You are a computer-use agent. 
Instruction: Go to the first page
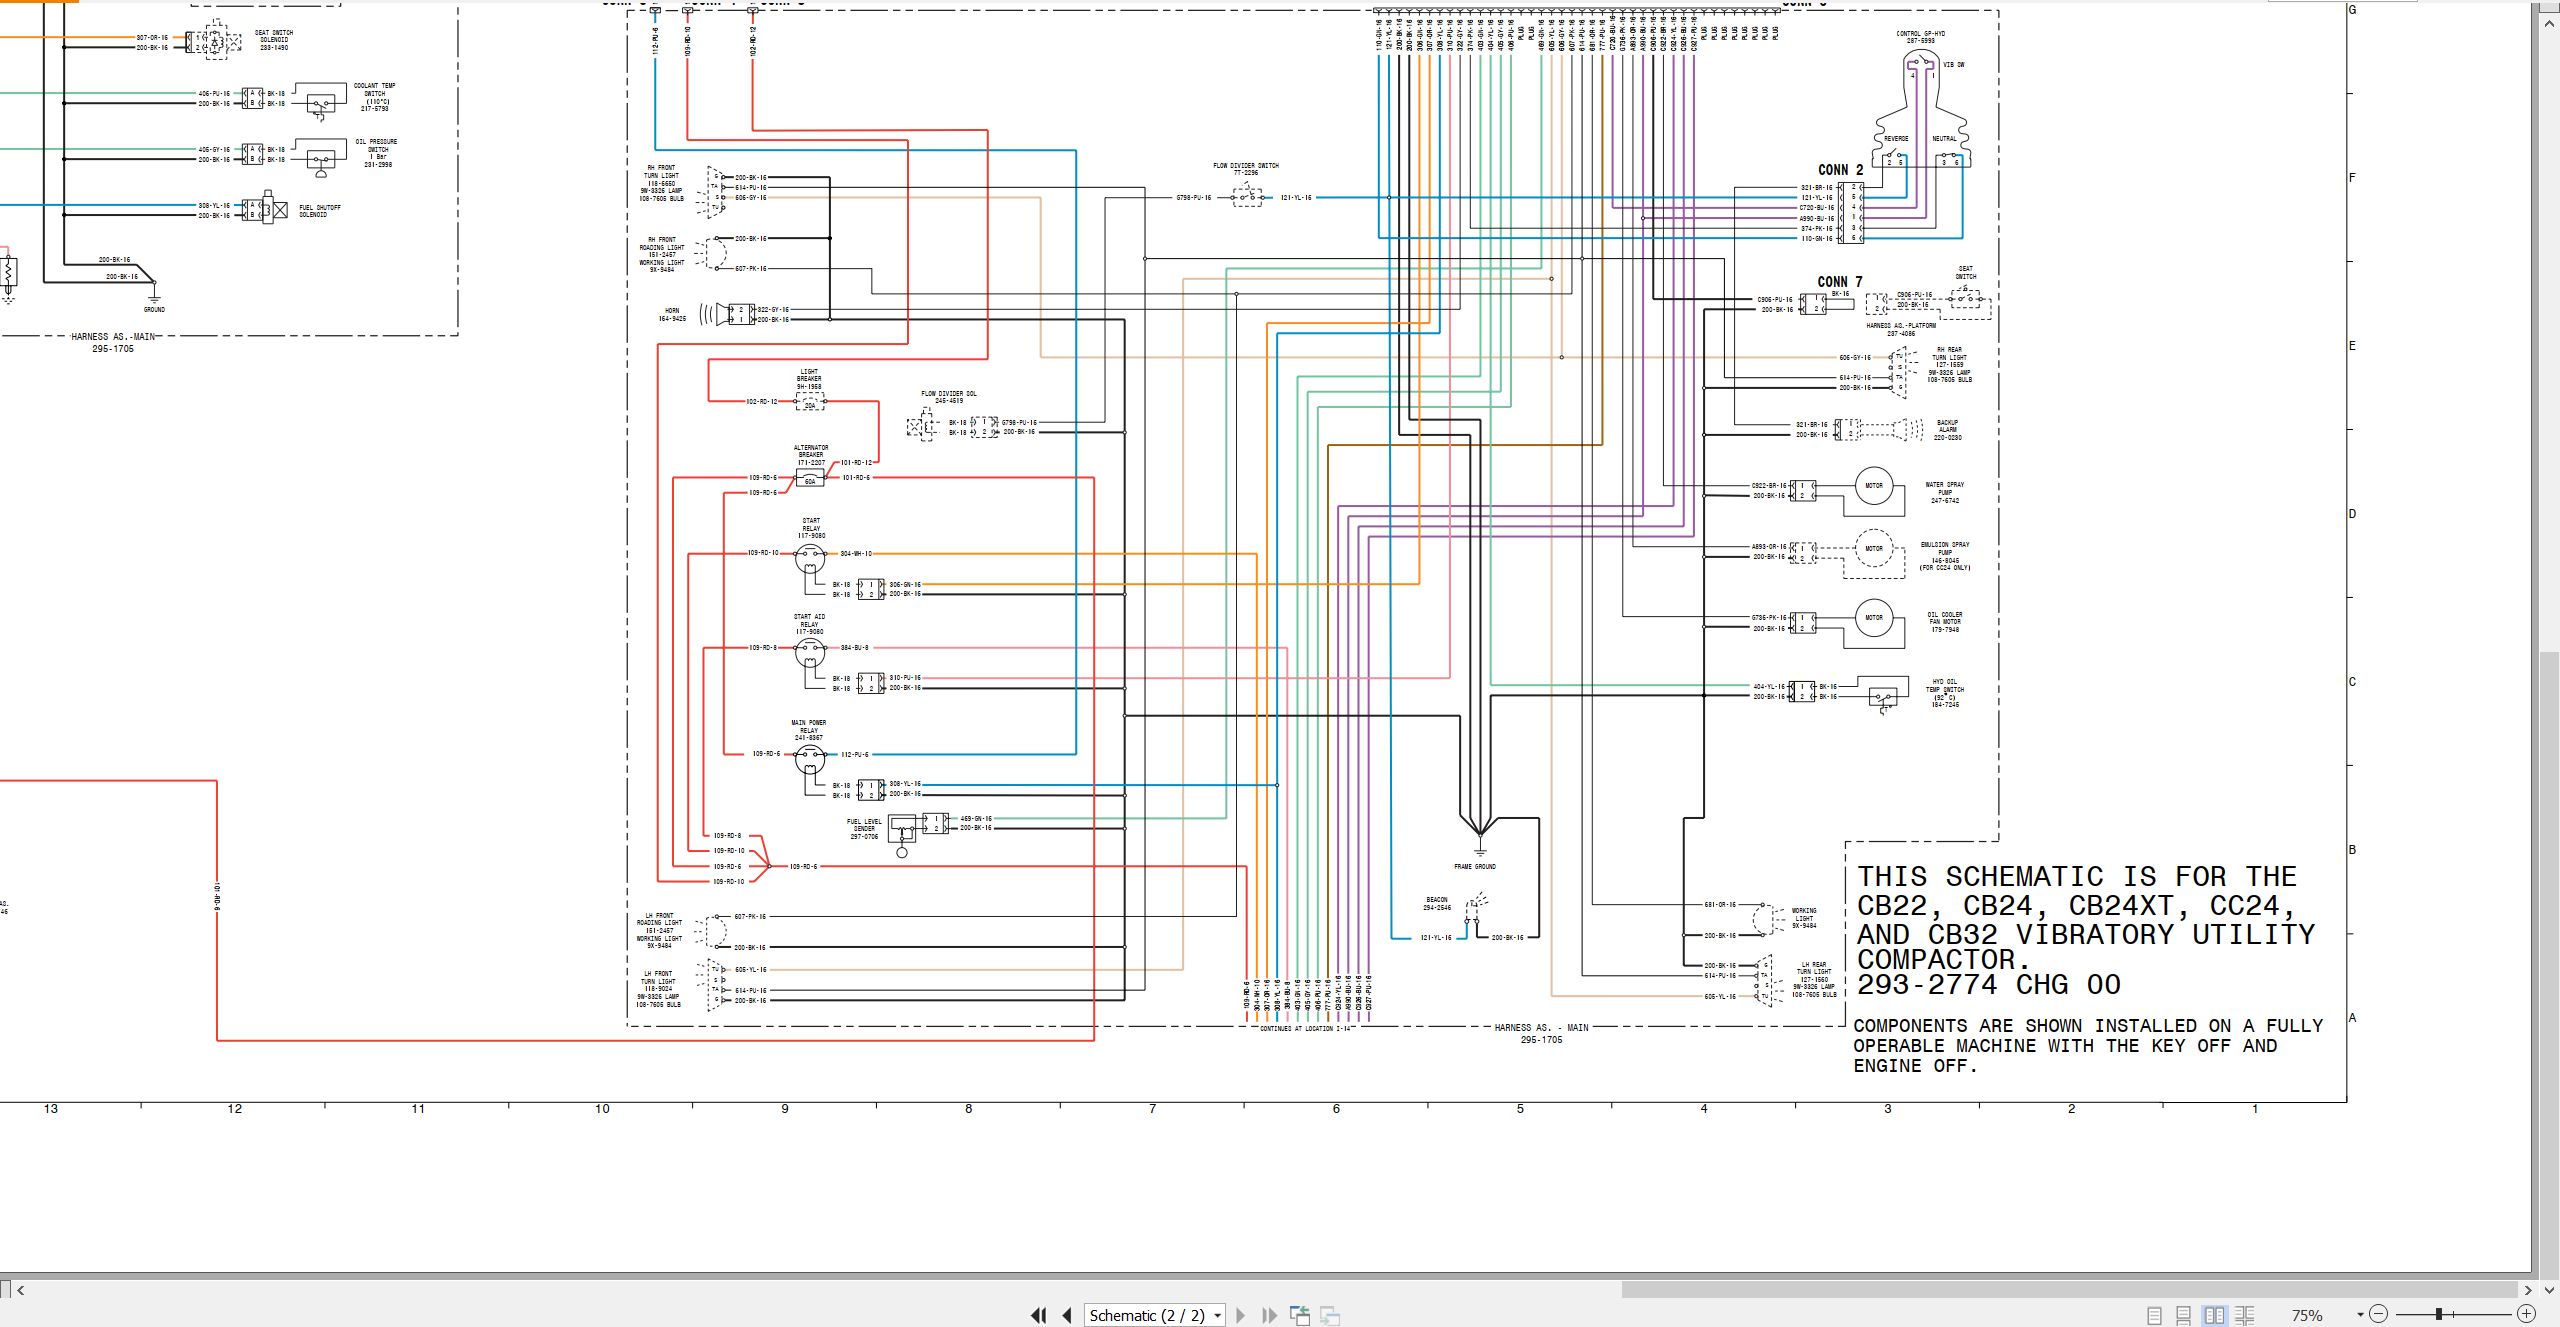tap(1038, 1315)
